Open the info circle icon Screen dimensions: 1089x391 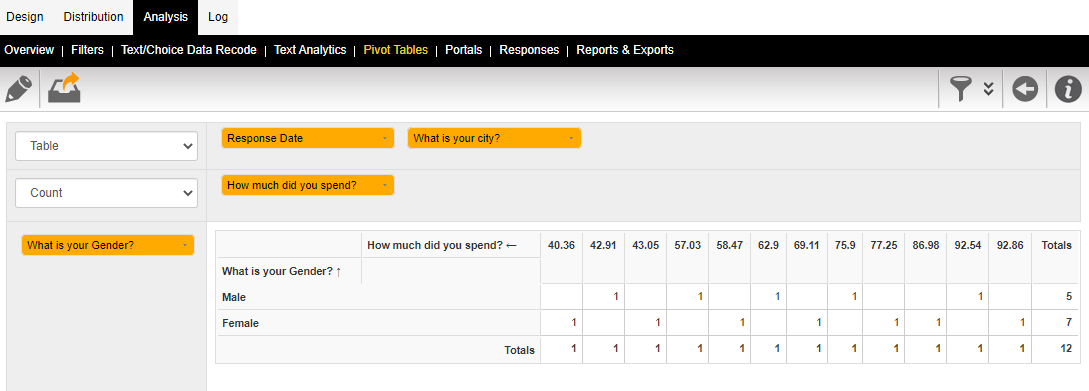pos(1068,90)
